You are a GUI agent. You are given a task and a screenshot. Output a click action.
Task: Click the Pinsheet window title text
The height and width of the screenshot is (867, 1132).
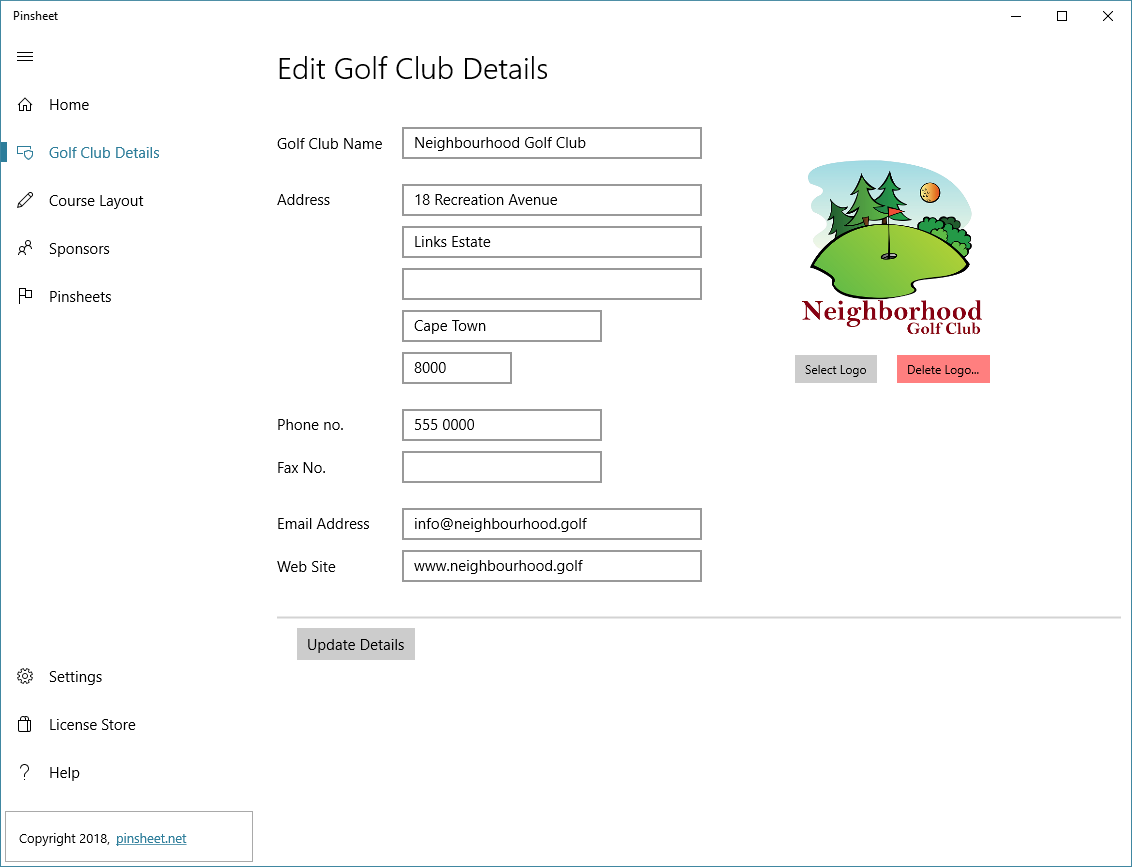35,16
